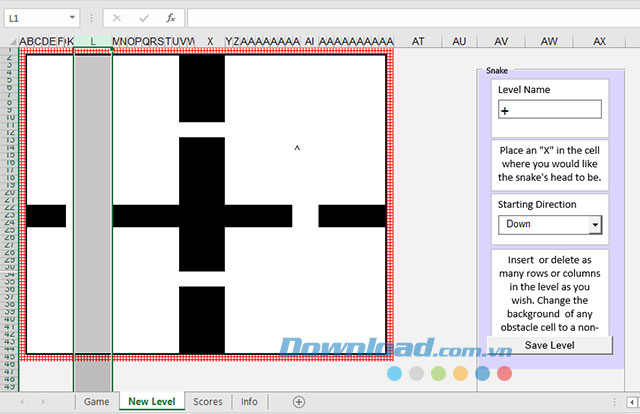Select column header AV
Viewport: 640px width, 414px height.
point(501,41)
